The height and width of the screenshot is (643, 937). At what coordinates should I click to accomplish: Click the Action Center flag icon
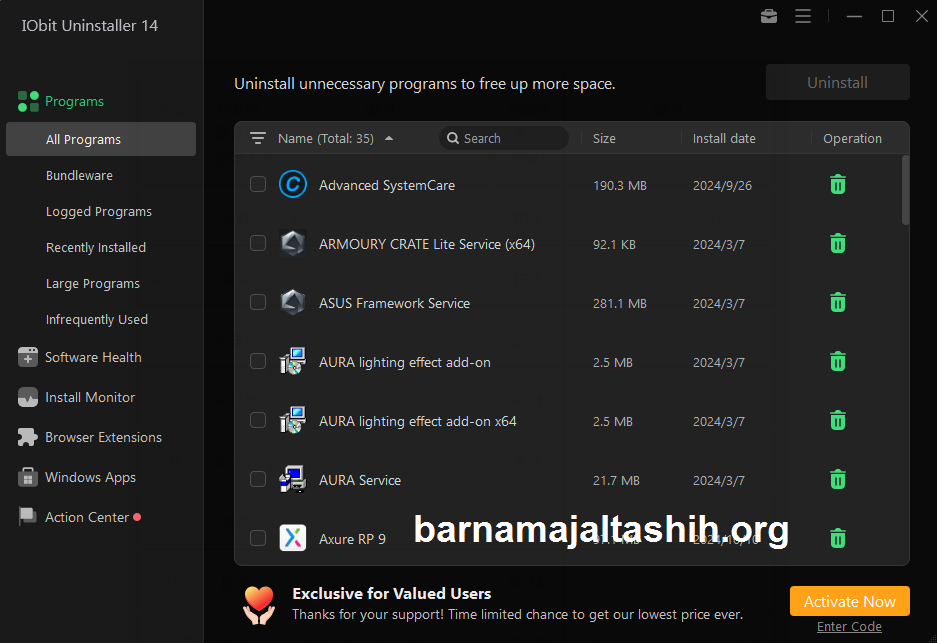(x=27, y=516)
